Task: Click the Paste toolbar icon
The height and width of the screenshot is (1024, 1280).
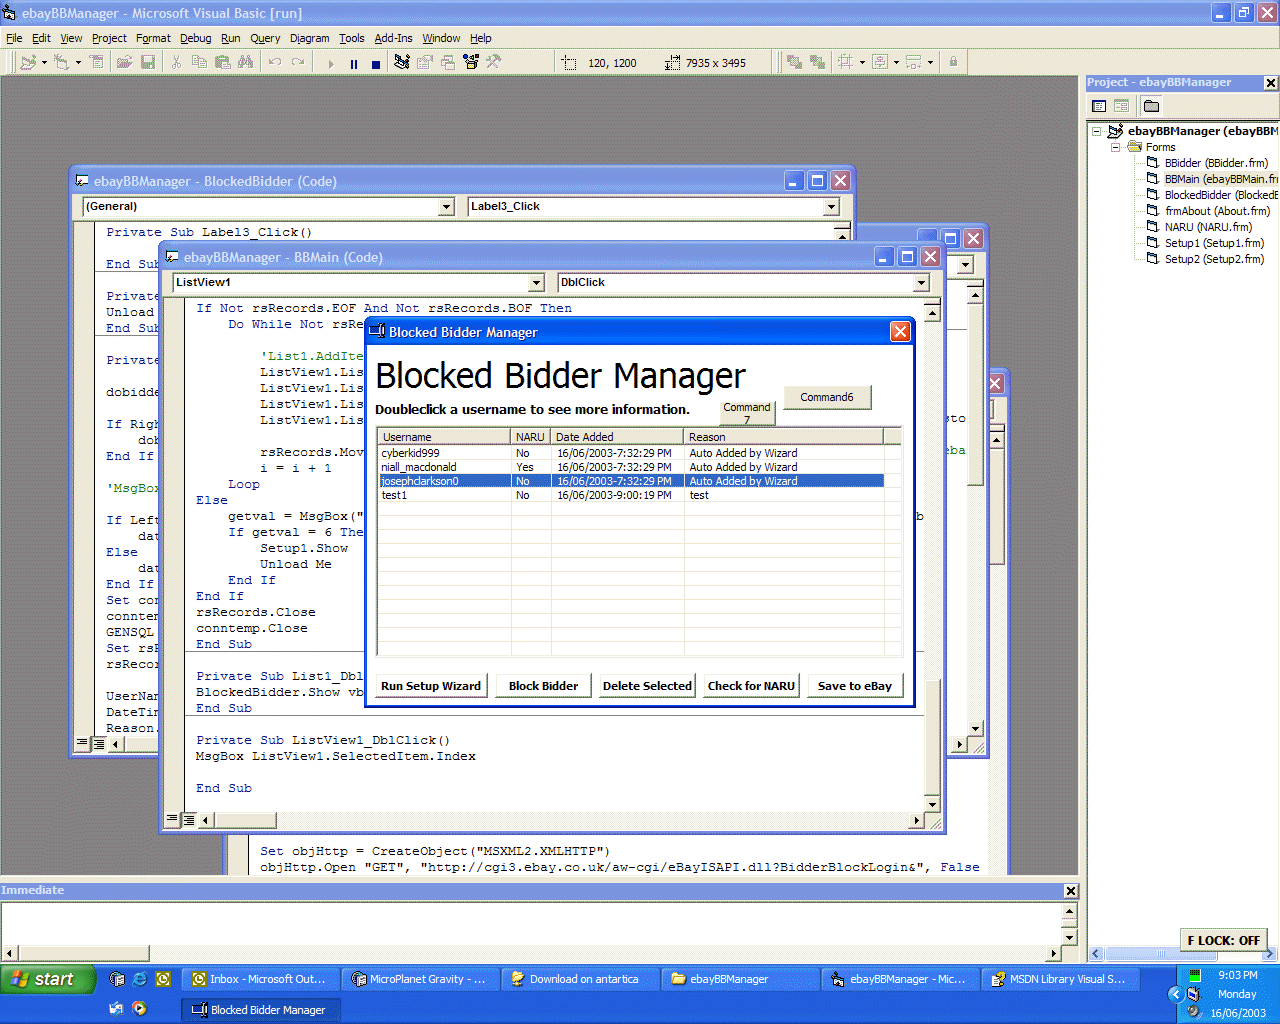Action: 222,62
